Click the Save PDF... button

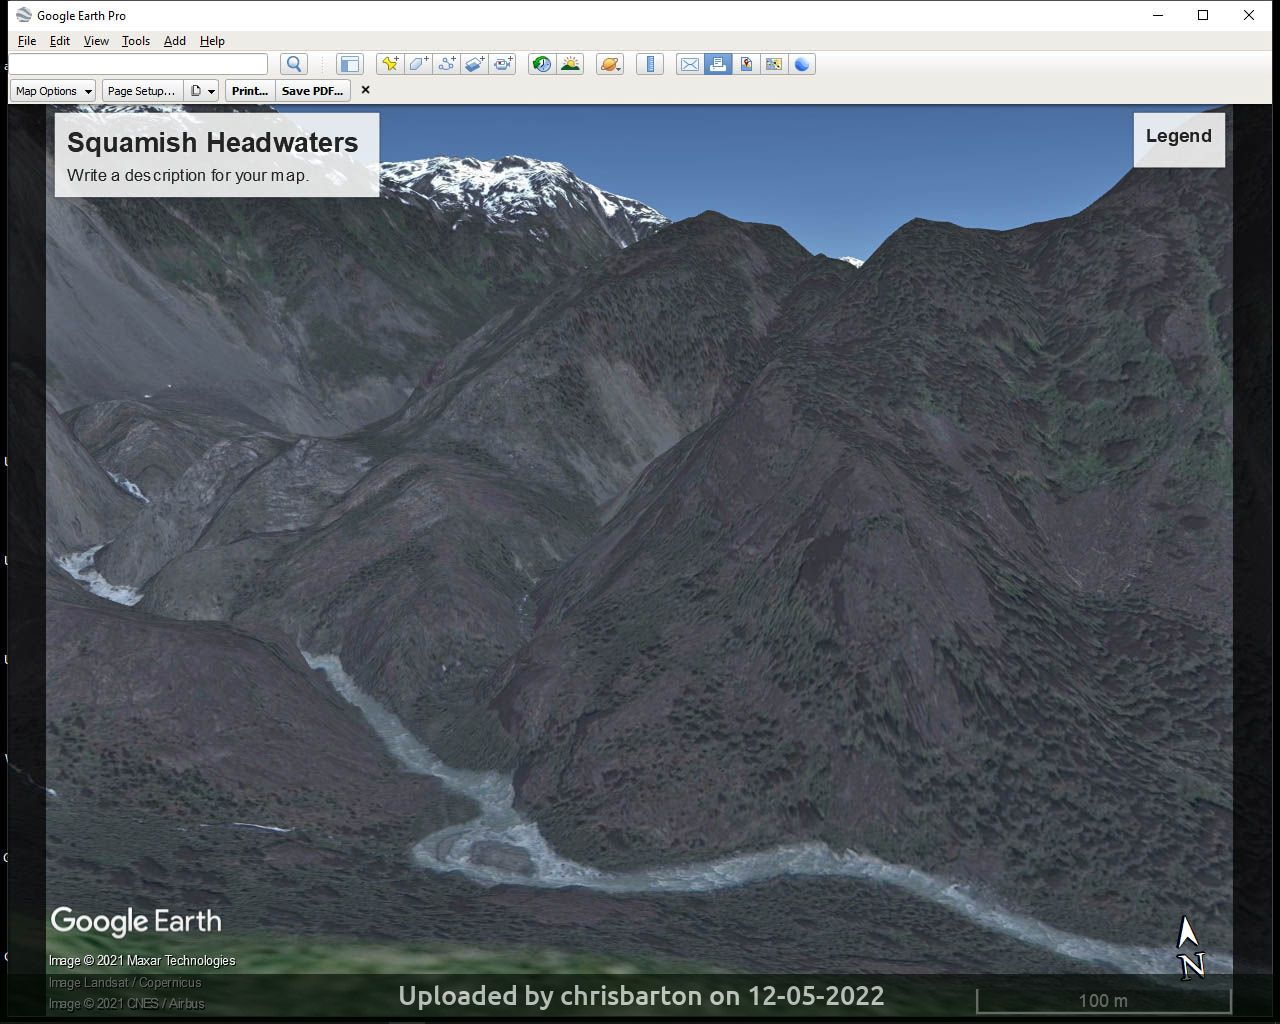coord(312,91)
